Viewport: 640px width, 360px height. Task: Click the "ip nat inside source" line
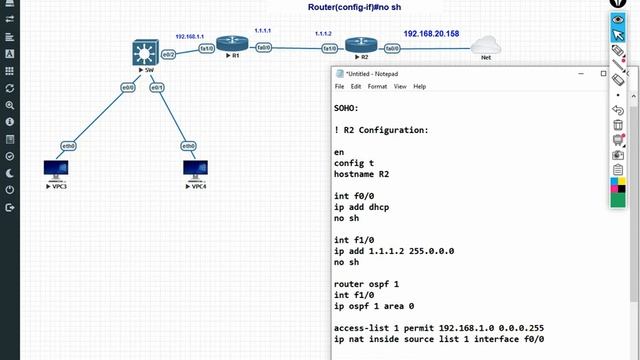(439, 339)
